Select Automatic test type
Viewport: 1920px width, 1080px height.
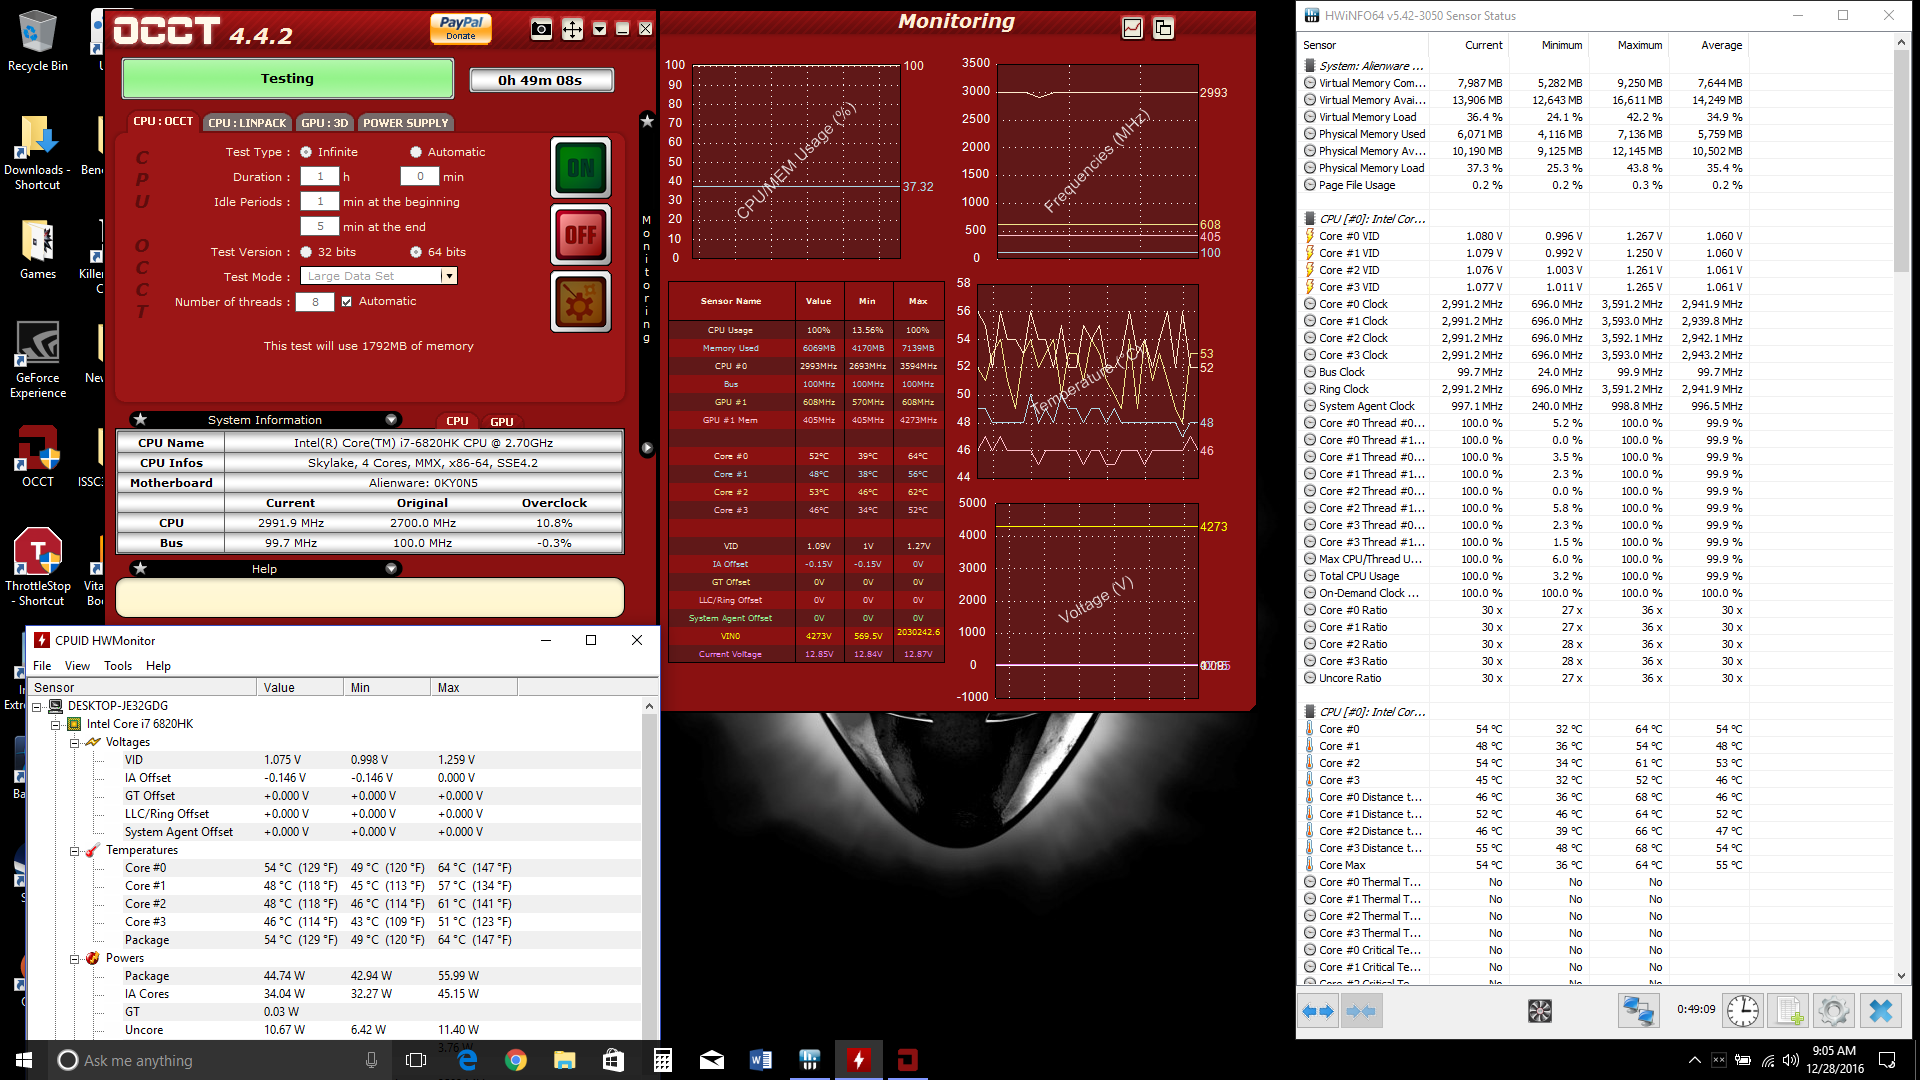[x=416, y=152]
